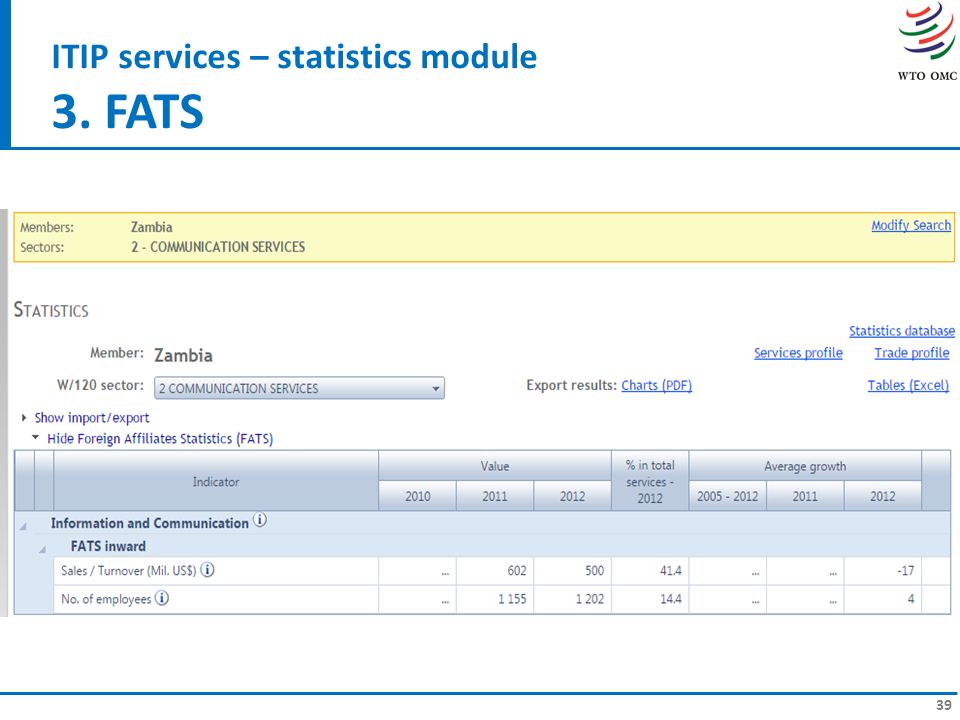
Task: Click the 2 - COMMUNICATION SERVICES sector text
Action: coord(218,247)
